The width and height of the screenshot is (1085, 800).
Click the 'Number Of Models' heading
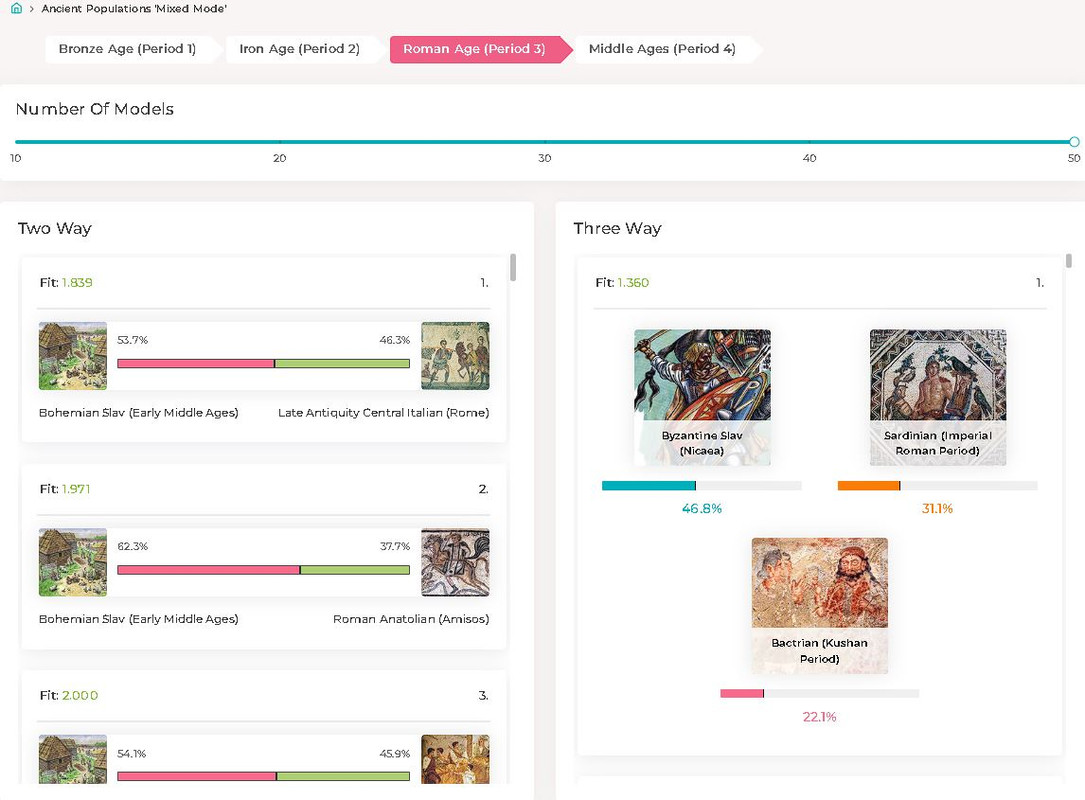point(95,109)
